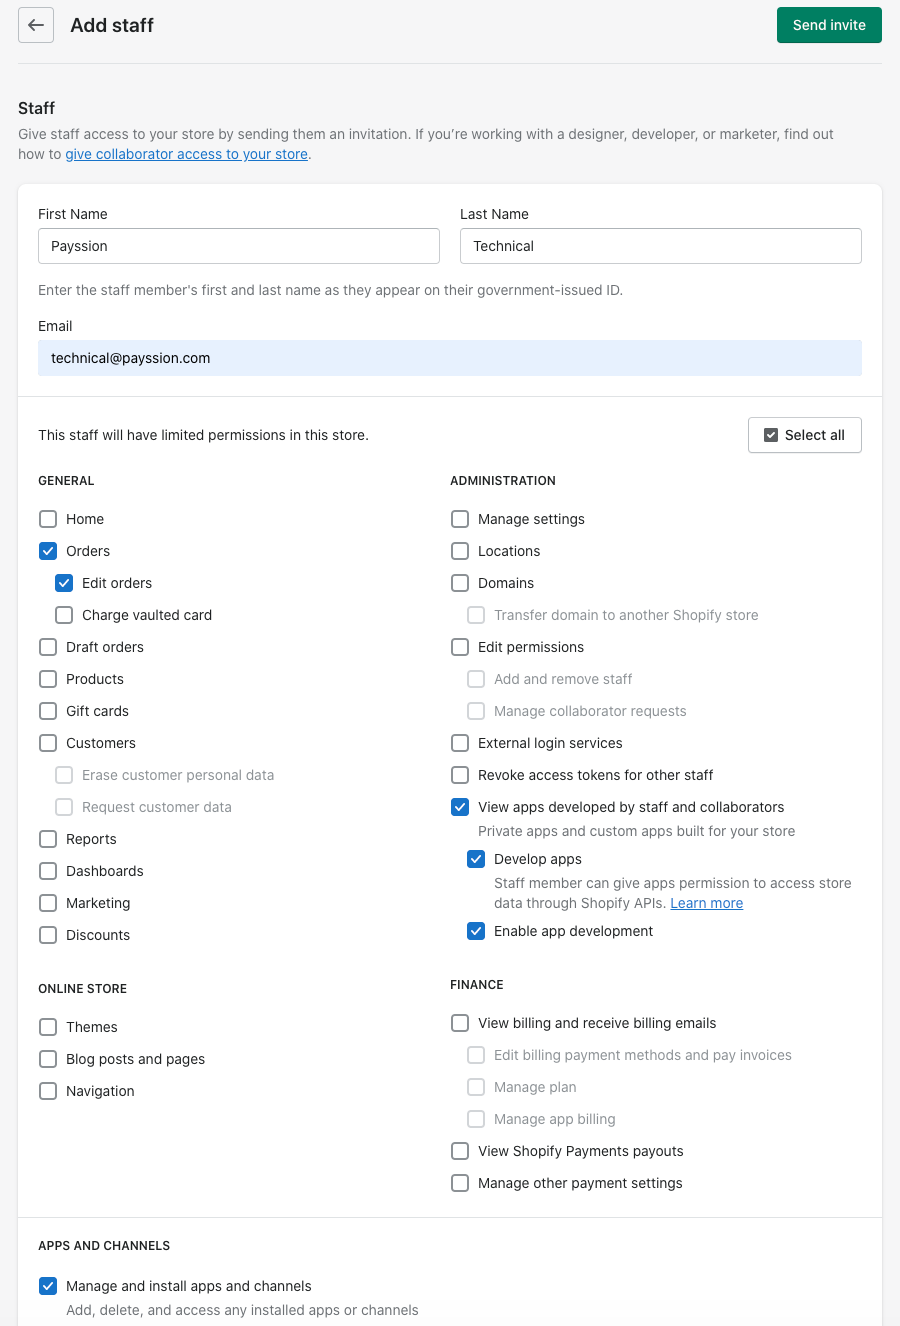
Task: Enable the Charge vaulted card permission
Action: 64,614
